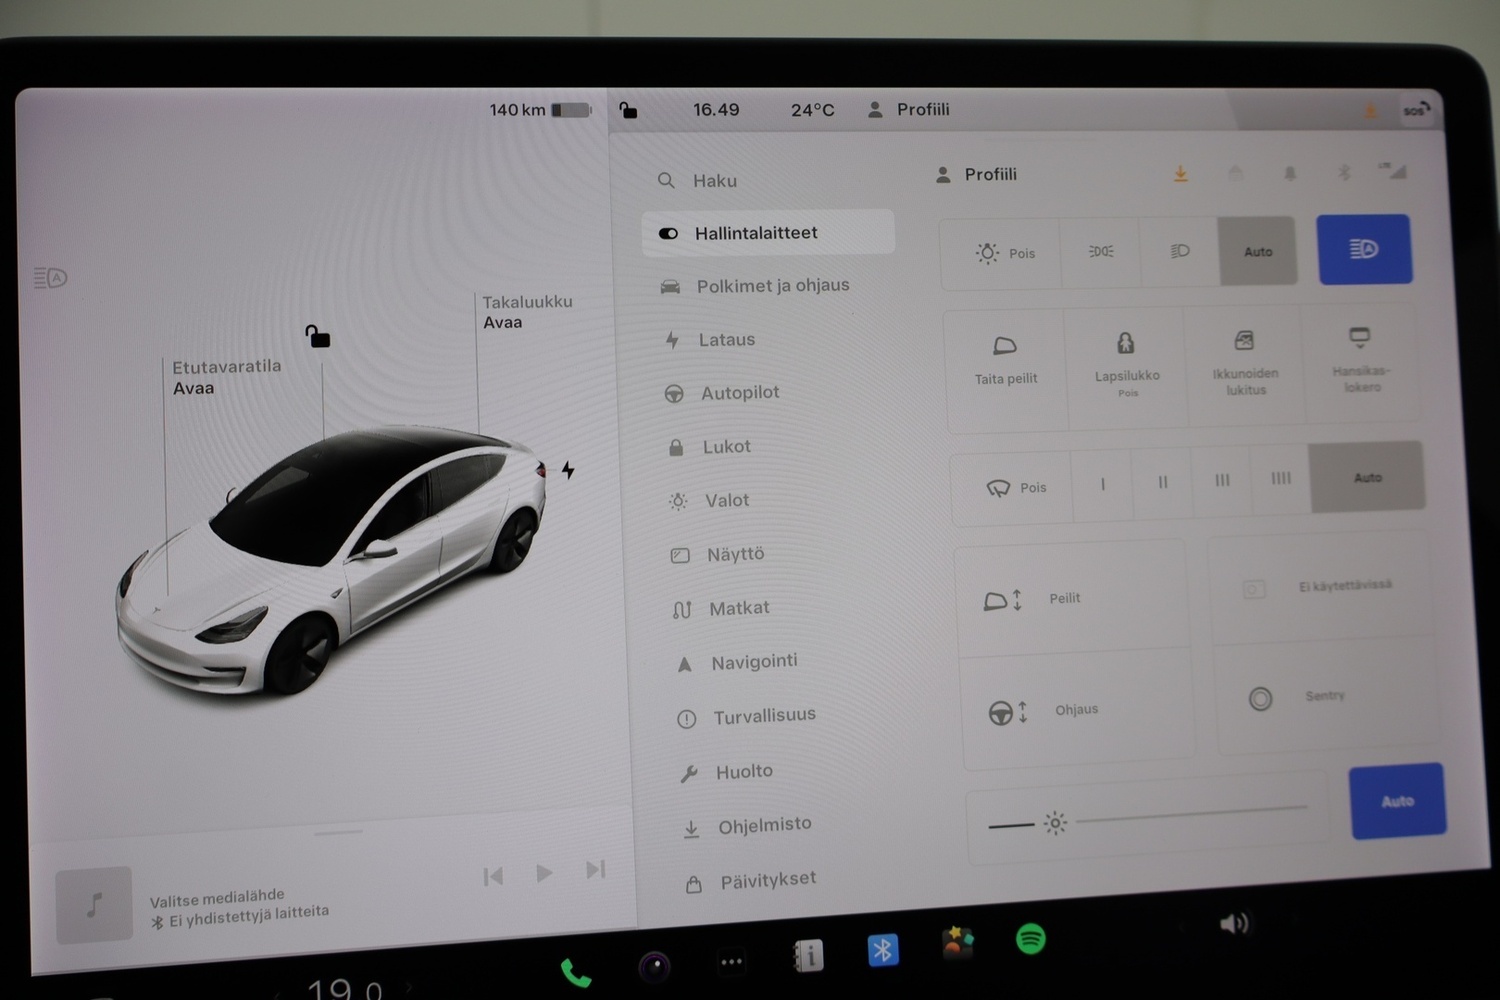Set headlights to Auto mode

point(1258,251)
